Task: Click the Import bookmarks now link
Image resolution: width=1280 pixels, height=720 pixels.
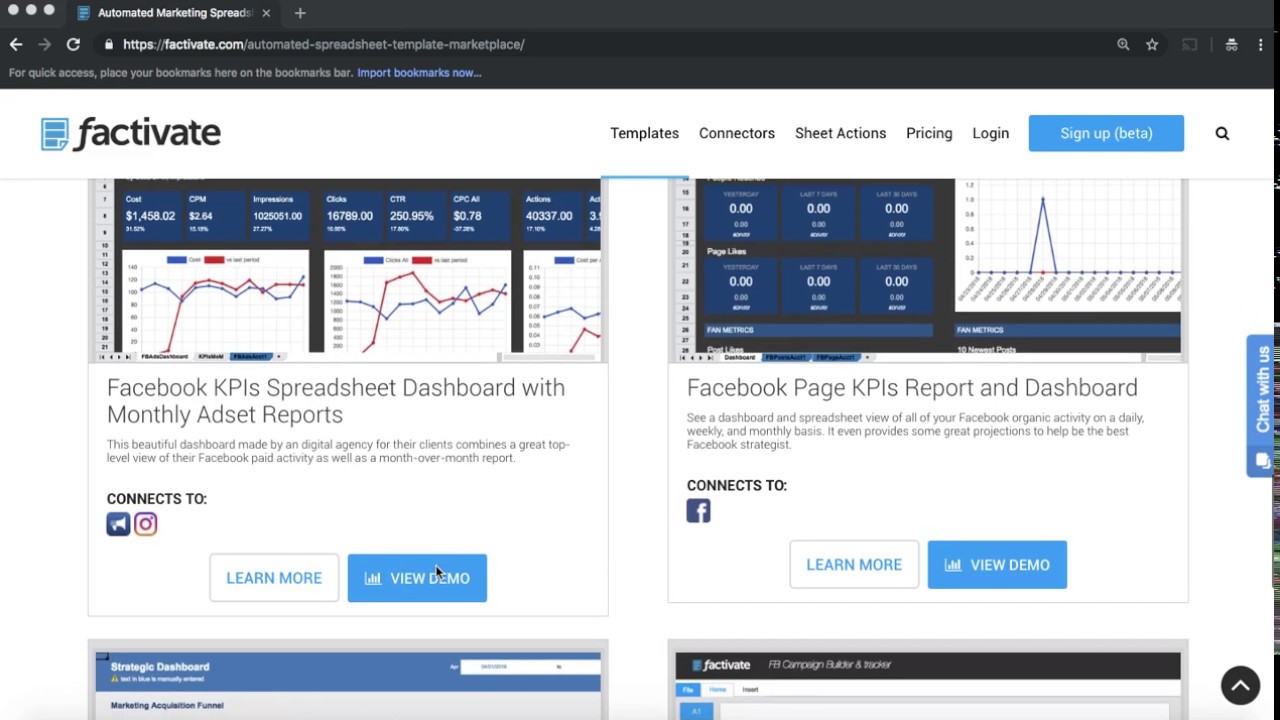Action: pyautogui.click(x=419, y=72)
